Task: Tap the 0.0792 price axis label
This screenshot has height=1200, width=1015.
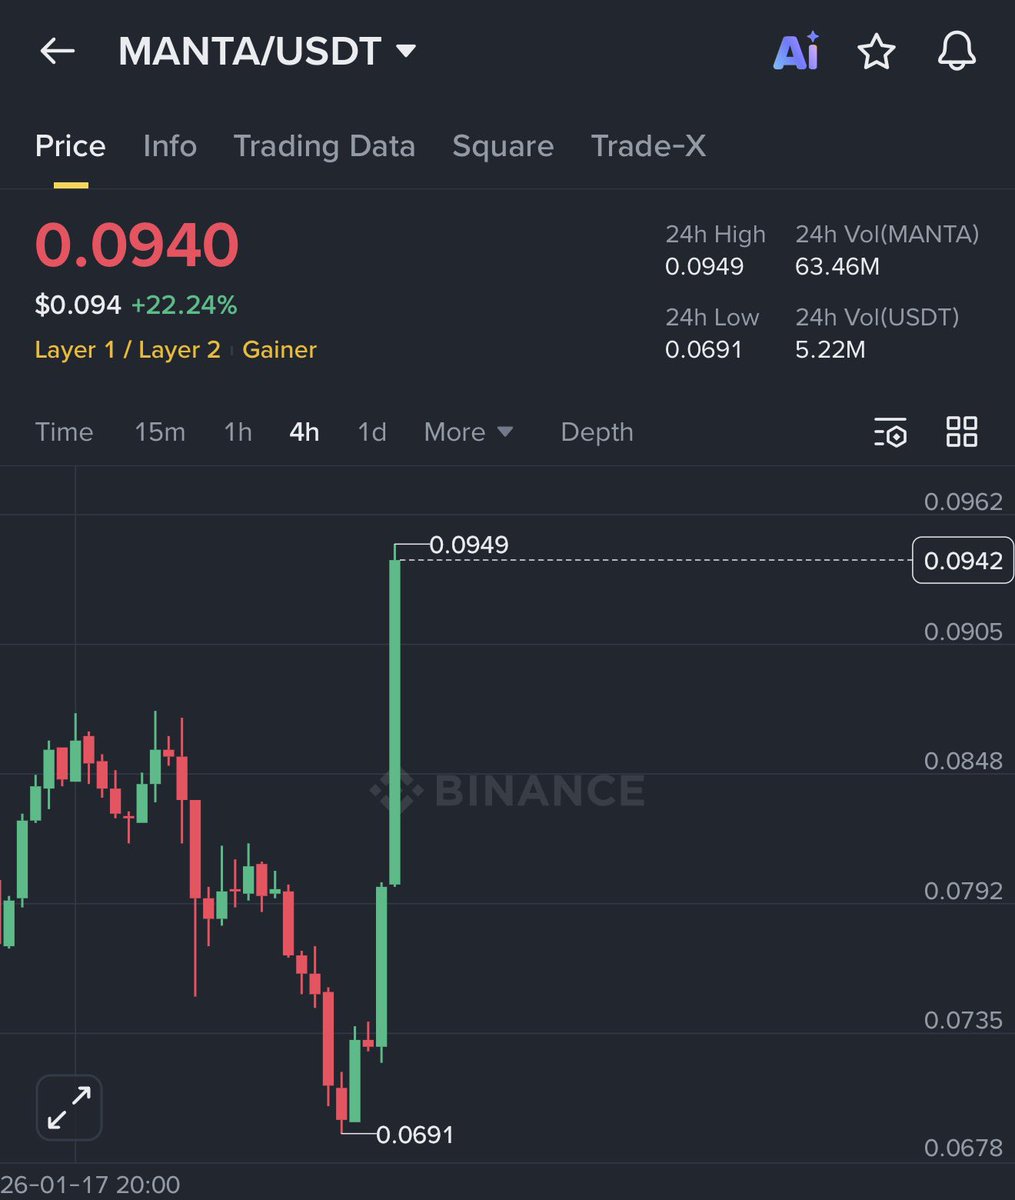Action: pyautogui.click(x=963, y=891)
